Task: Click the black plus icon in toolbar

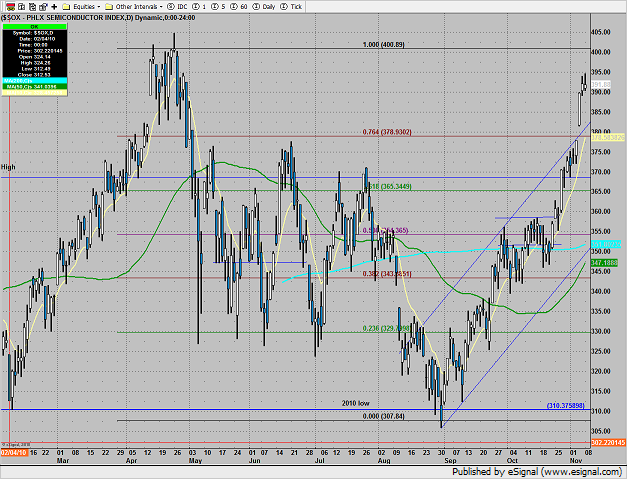Action: coord(54,7)
